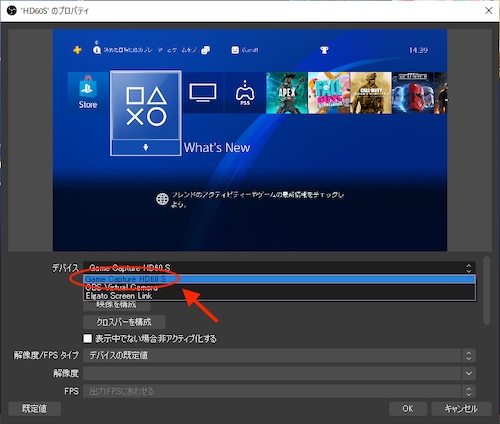Click the 既定値 button

click(34, 409)
